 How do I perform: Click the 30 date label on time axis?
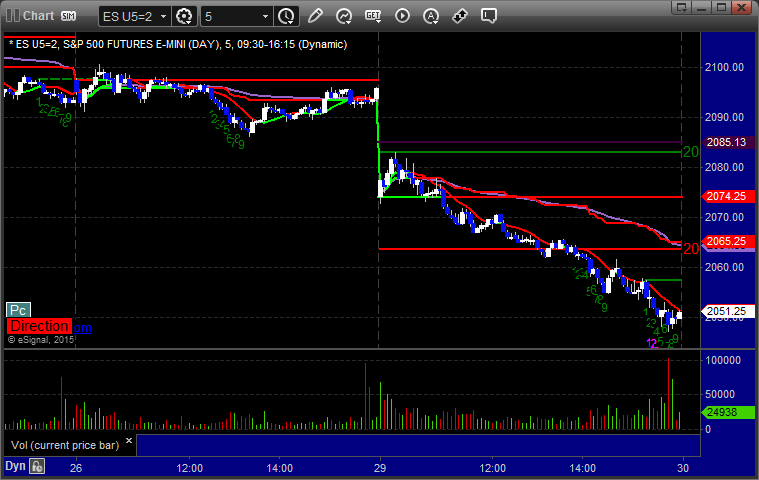[683, 468]
